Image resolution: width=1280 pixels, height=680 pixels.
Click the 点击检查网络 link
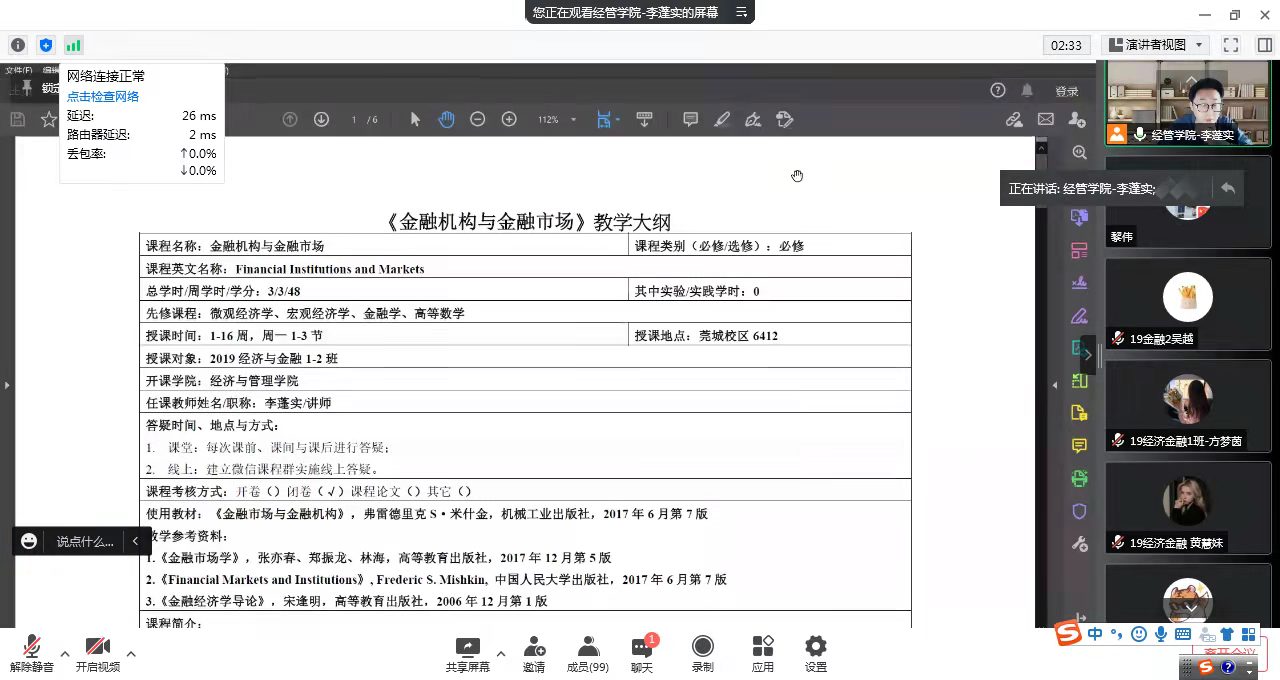pyautogui.click(x=103, y=96)
